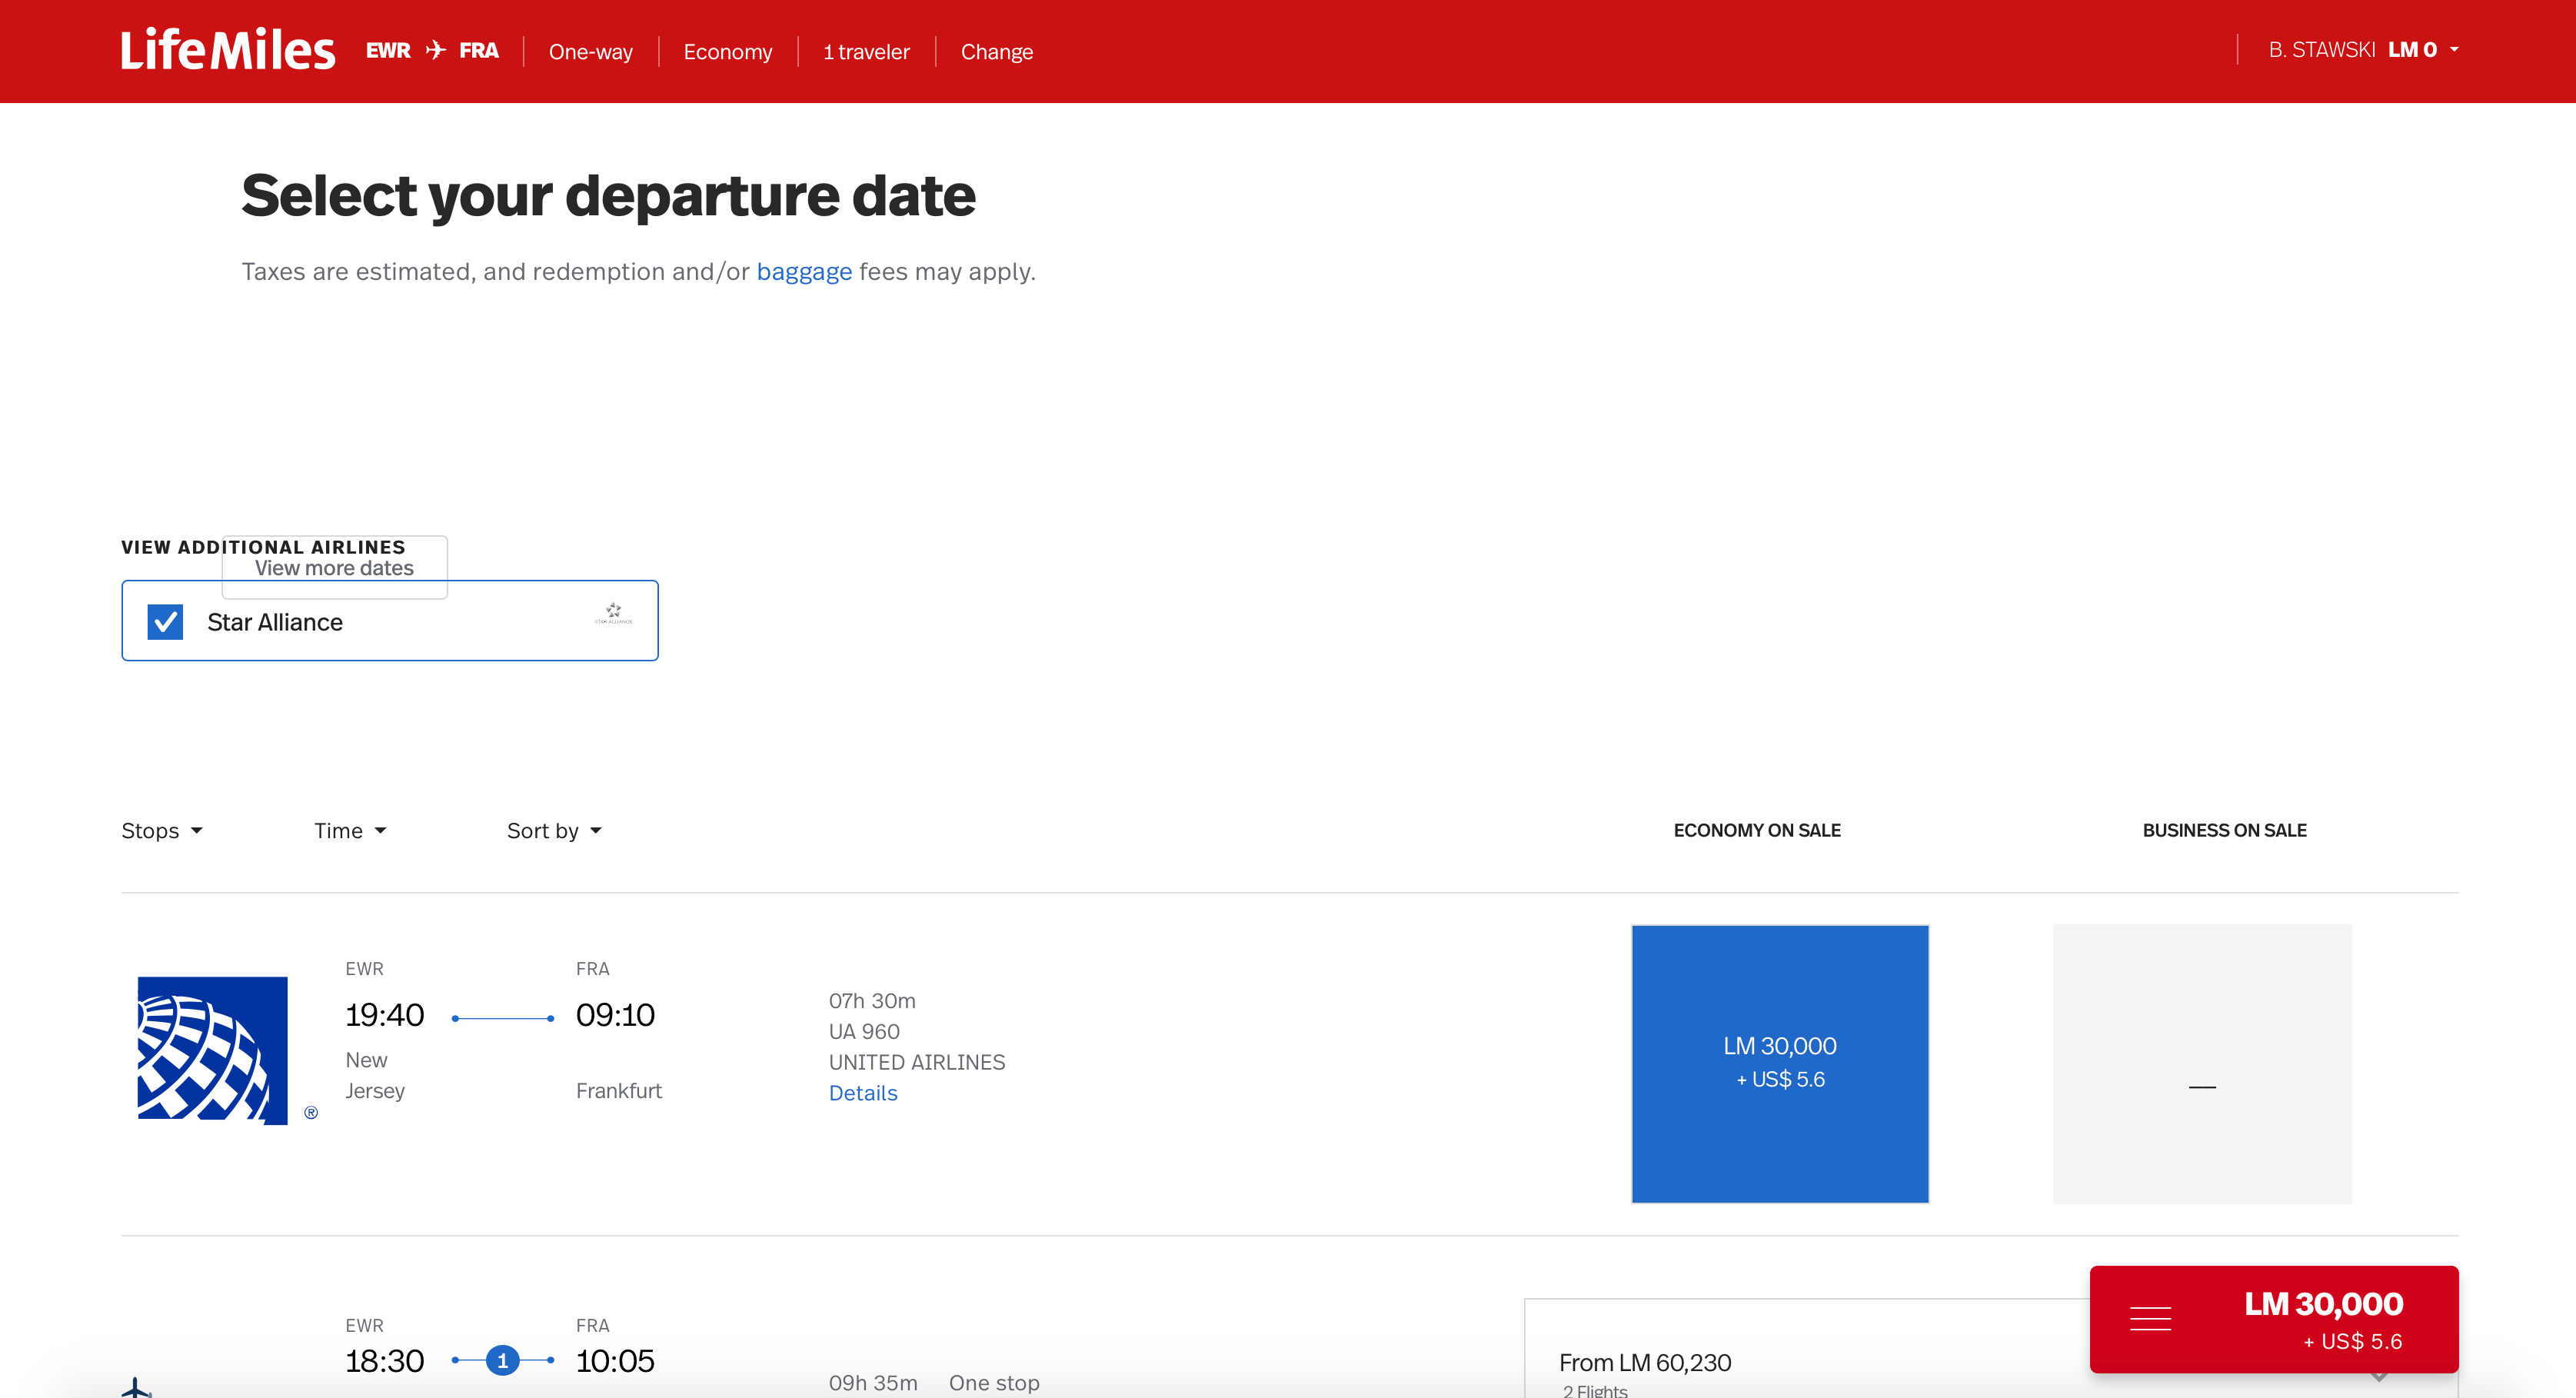Click the 18:30 departure time
Image resolution: width=2576 pixels, height=1398 pixels.
pyautogui.click(x=384, y=1361)
